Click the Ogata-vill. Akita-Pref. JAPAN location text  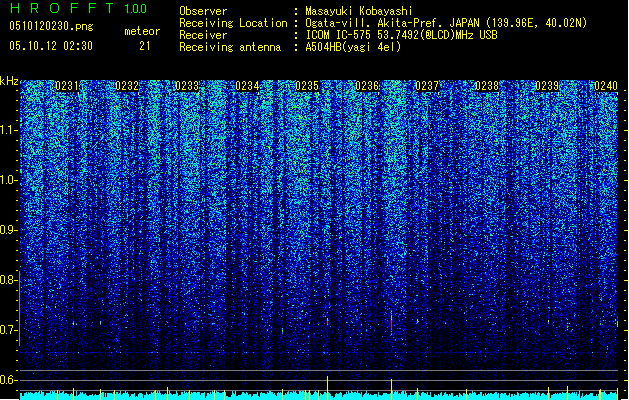pos(446,23)
